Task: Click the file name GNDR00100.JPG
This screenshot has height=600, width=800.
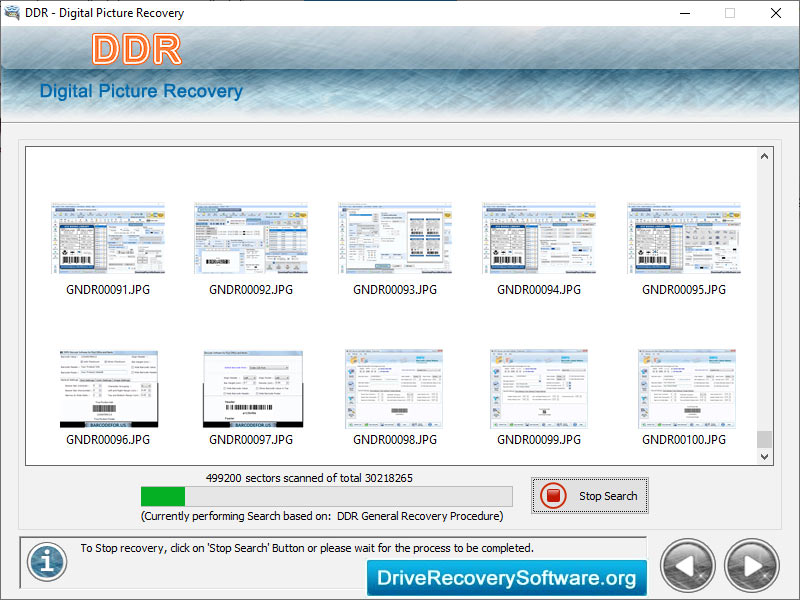Action: (x=684, y=440)
